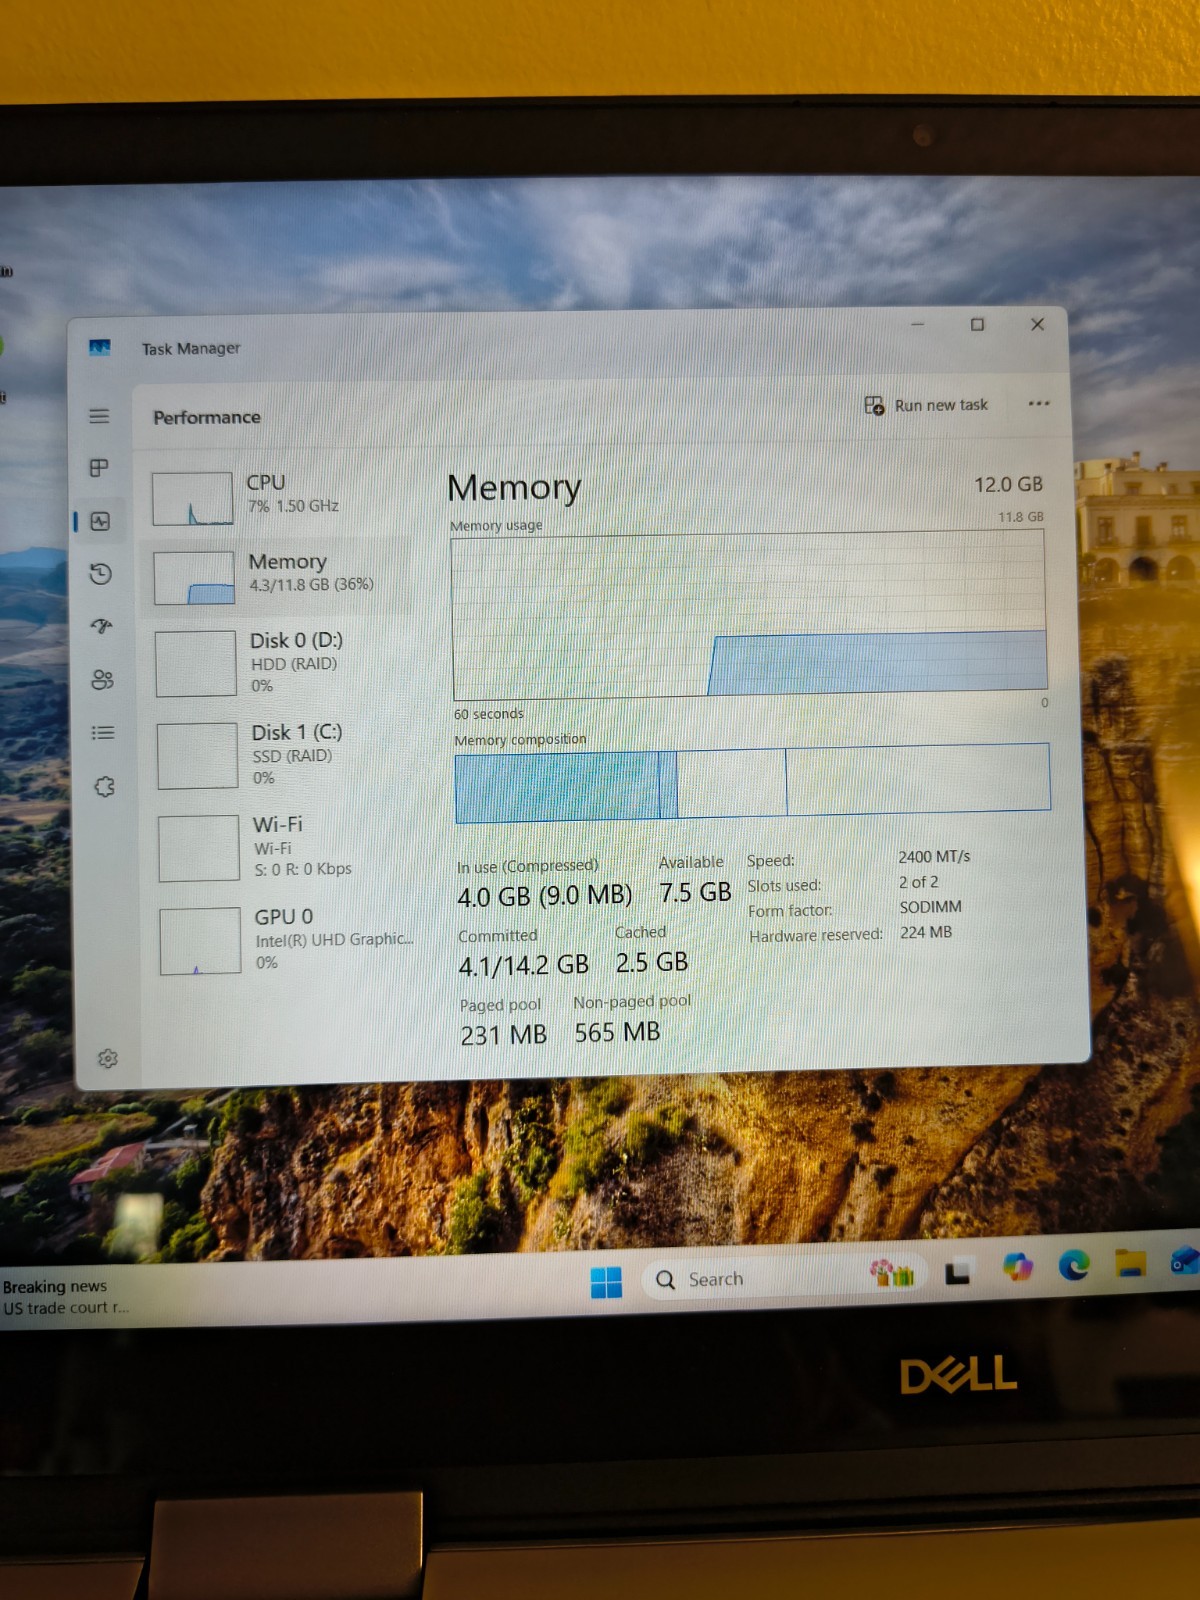Click the '2400 MT/s' speed value
The image size is (1200, 1600).
coord(934,857)
